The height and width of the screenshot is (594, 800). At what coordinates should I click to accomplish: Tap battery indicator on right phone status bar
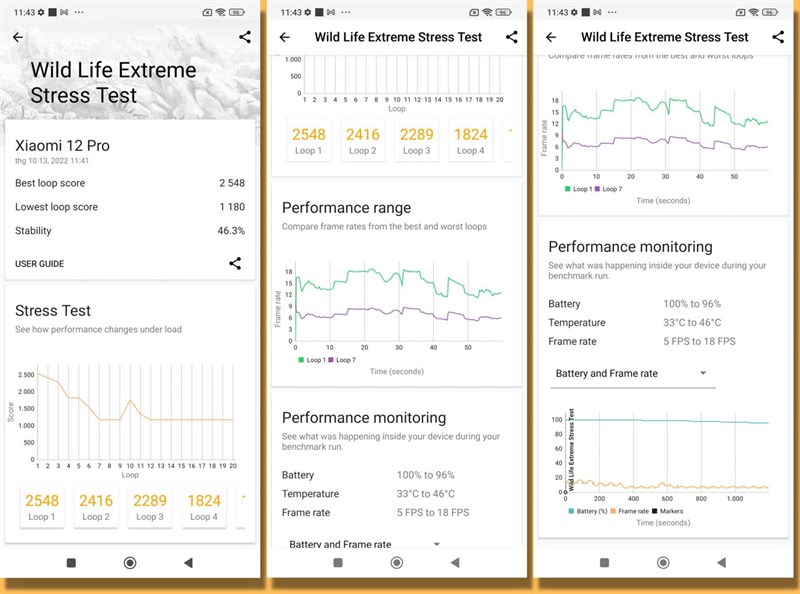click(x=770, y=12)
